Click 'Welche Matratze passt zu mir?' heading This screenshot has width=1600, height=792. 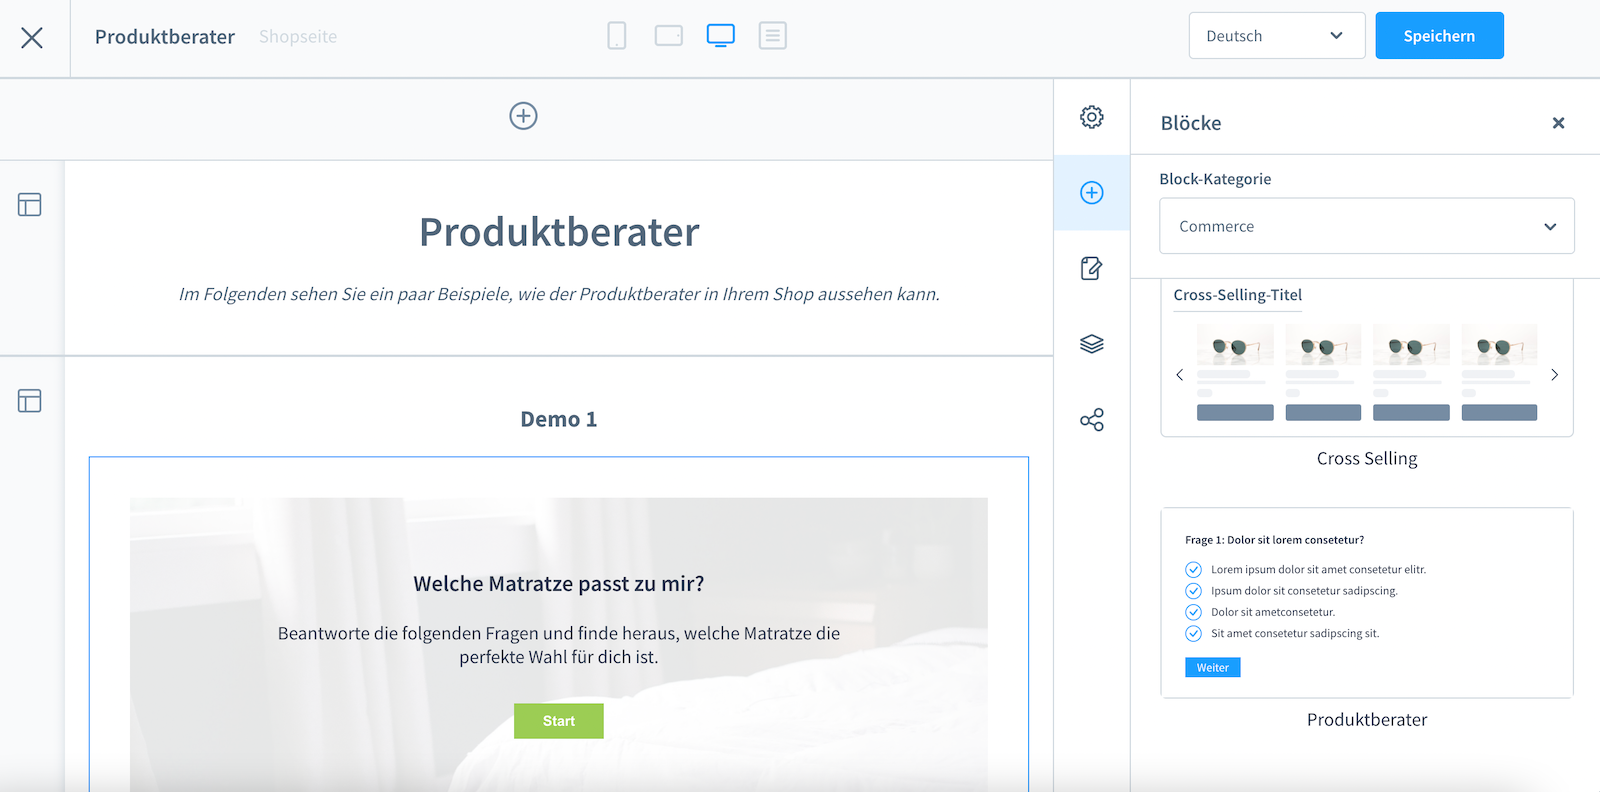[559, 584]
